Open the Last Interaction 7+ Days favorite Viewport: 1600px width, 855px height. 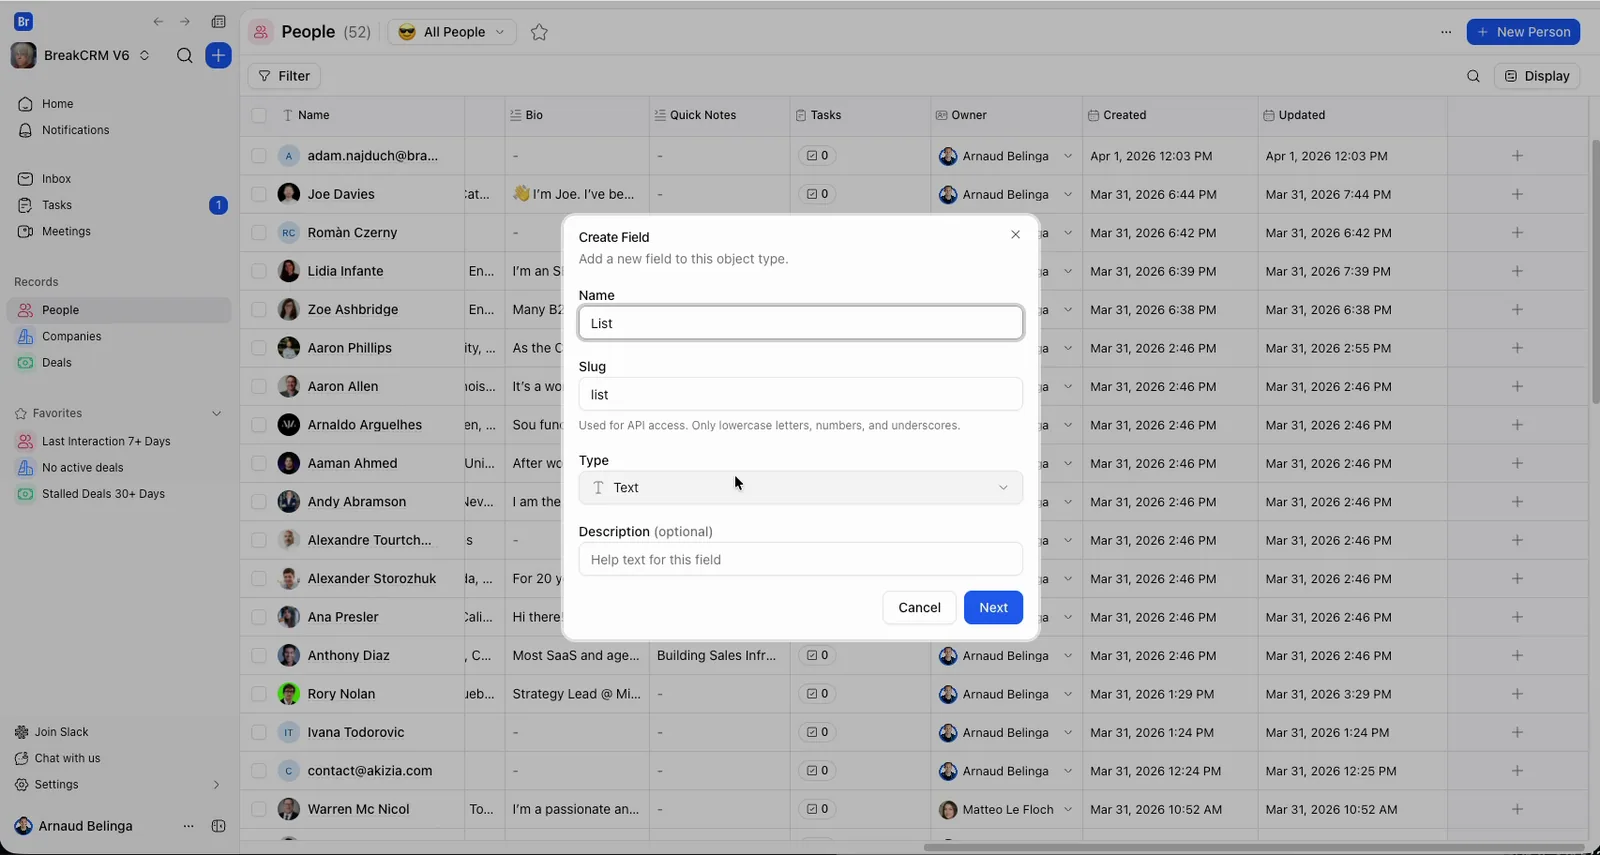point(106,441)
